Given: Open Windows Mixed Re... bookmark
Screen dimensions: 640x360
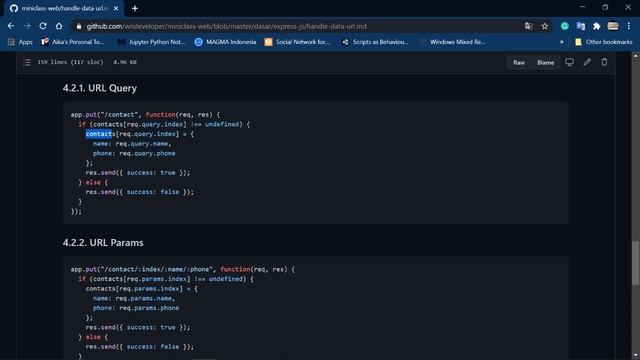Looking at the screenshot, I should click(452, 42).
